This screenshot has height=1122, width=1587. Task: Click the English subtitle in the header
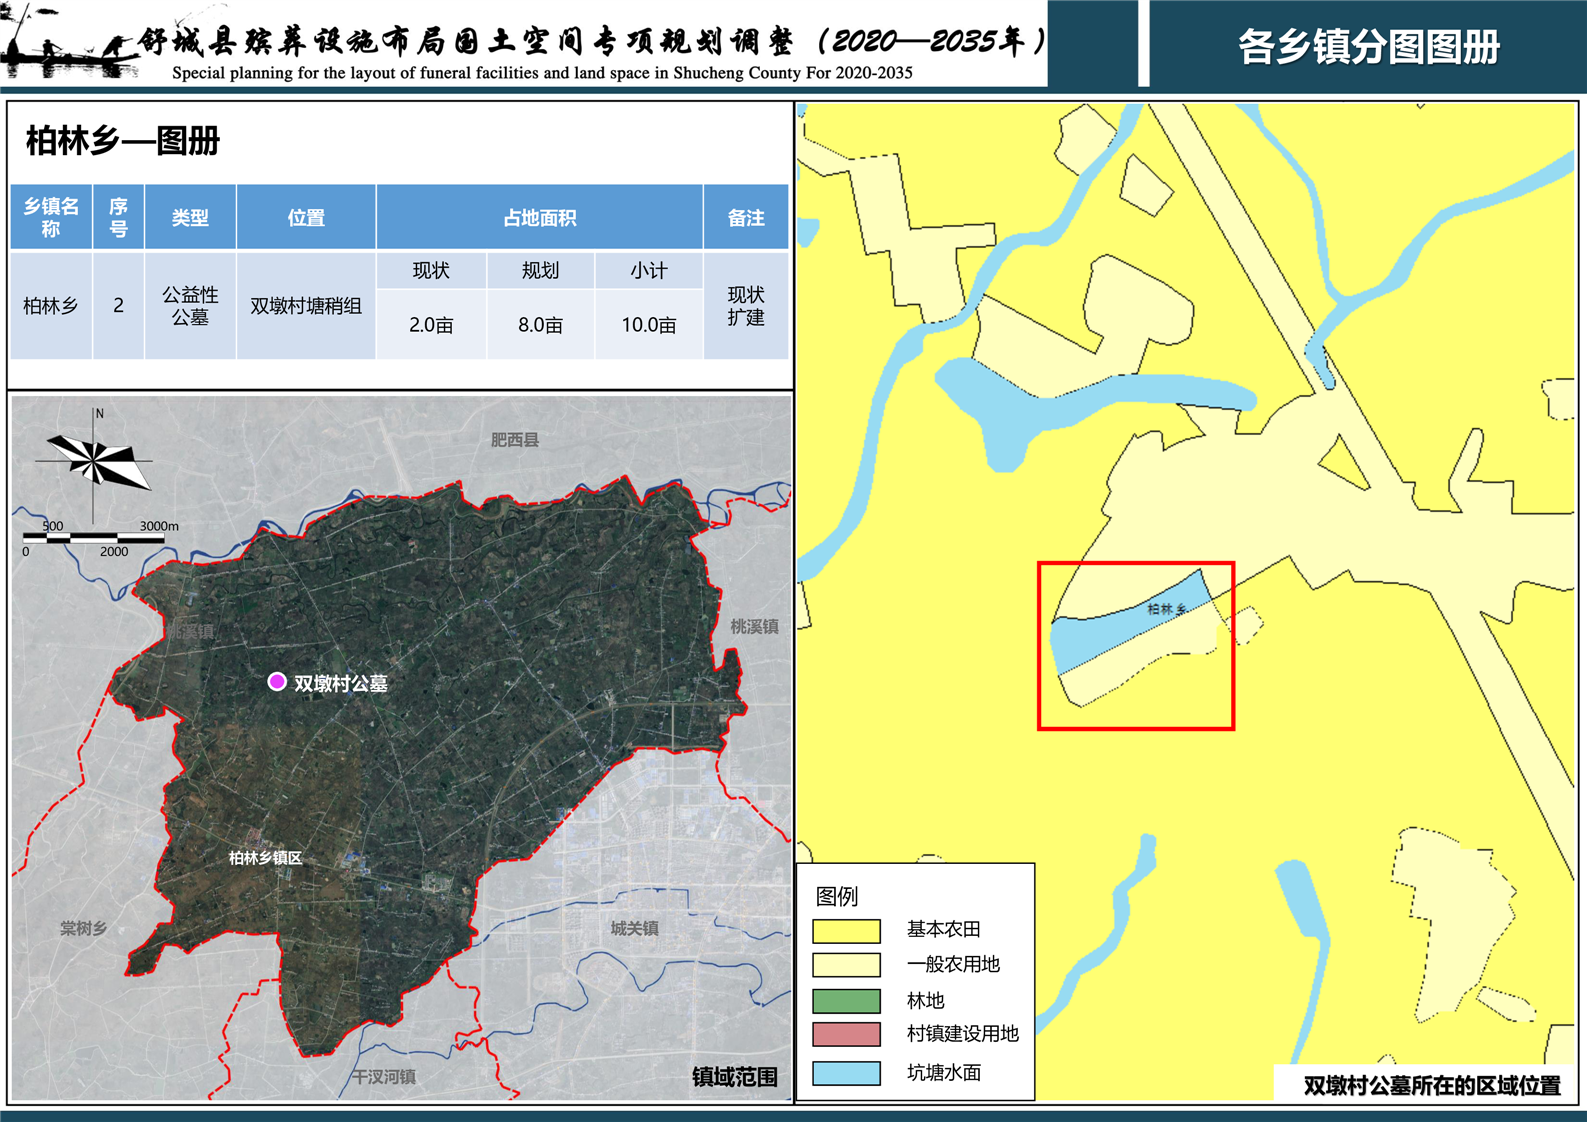tap(542, 73)
